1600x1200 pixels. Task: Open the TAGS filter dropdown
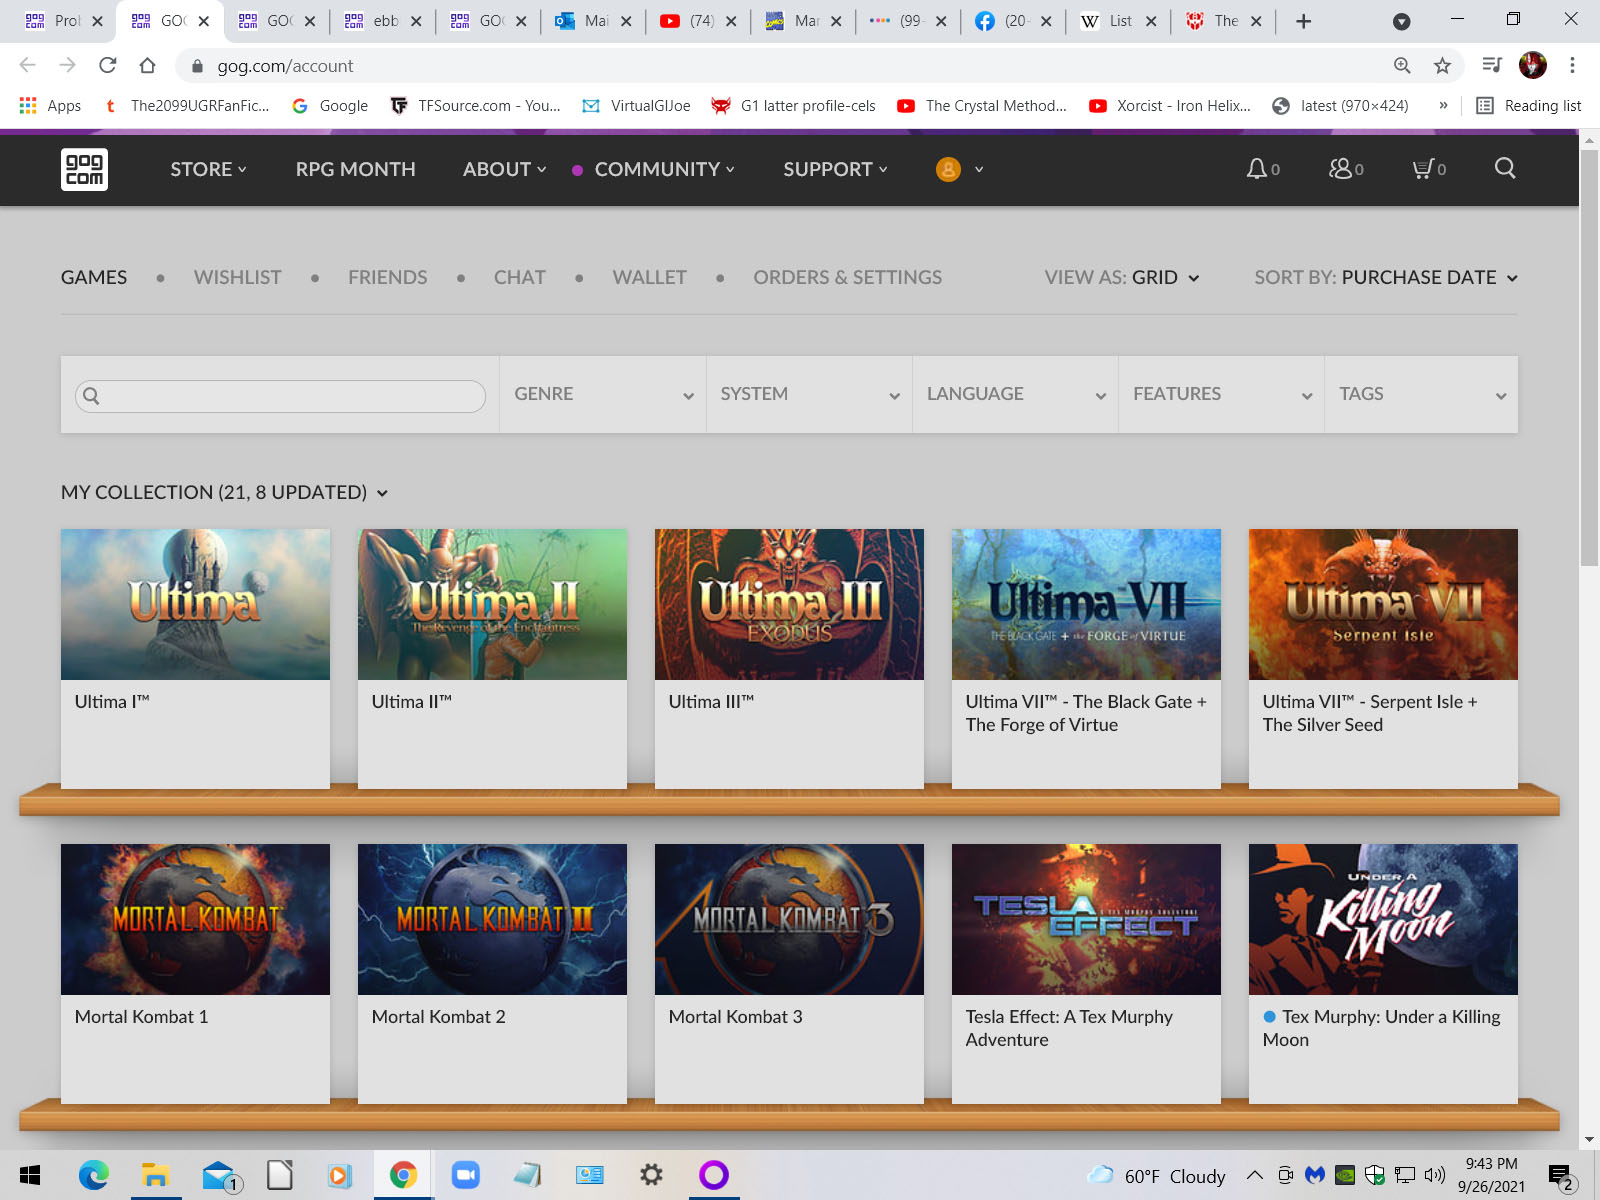1421,394
